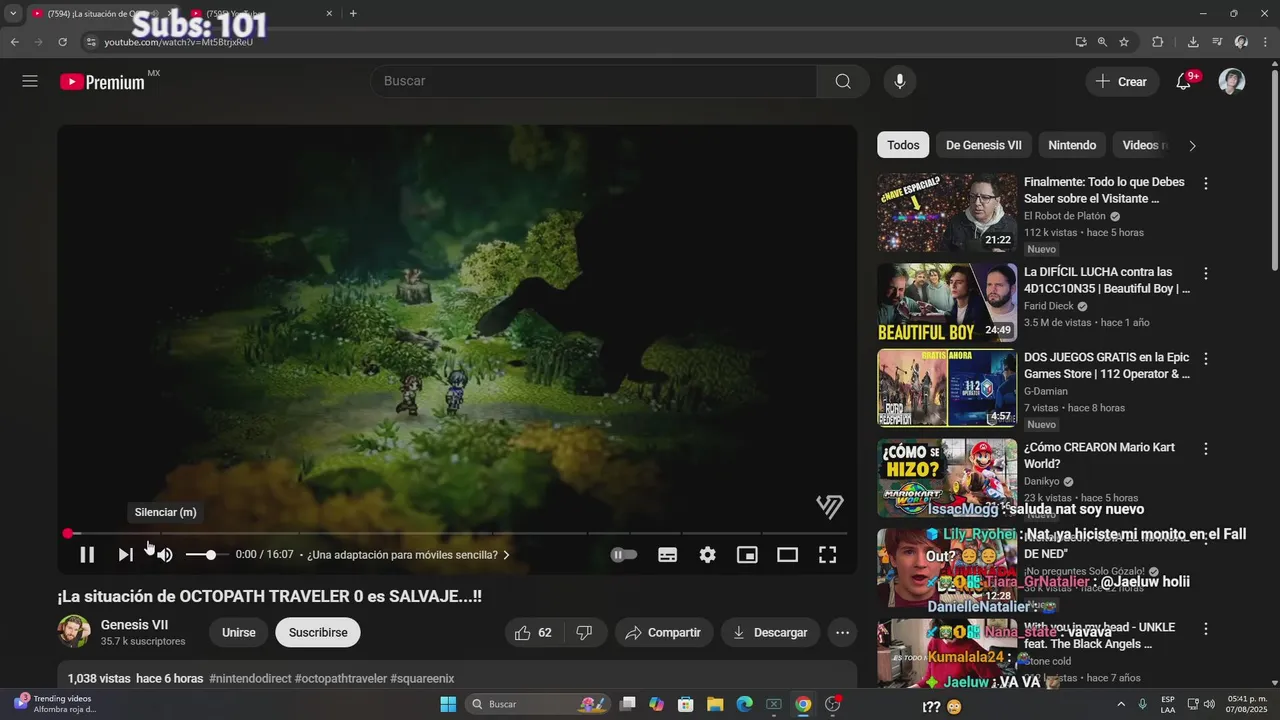Click the Crear button

click(x=1122, y=82)
